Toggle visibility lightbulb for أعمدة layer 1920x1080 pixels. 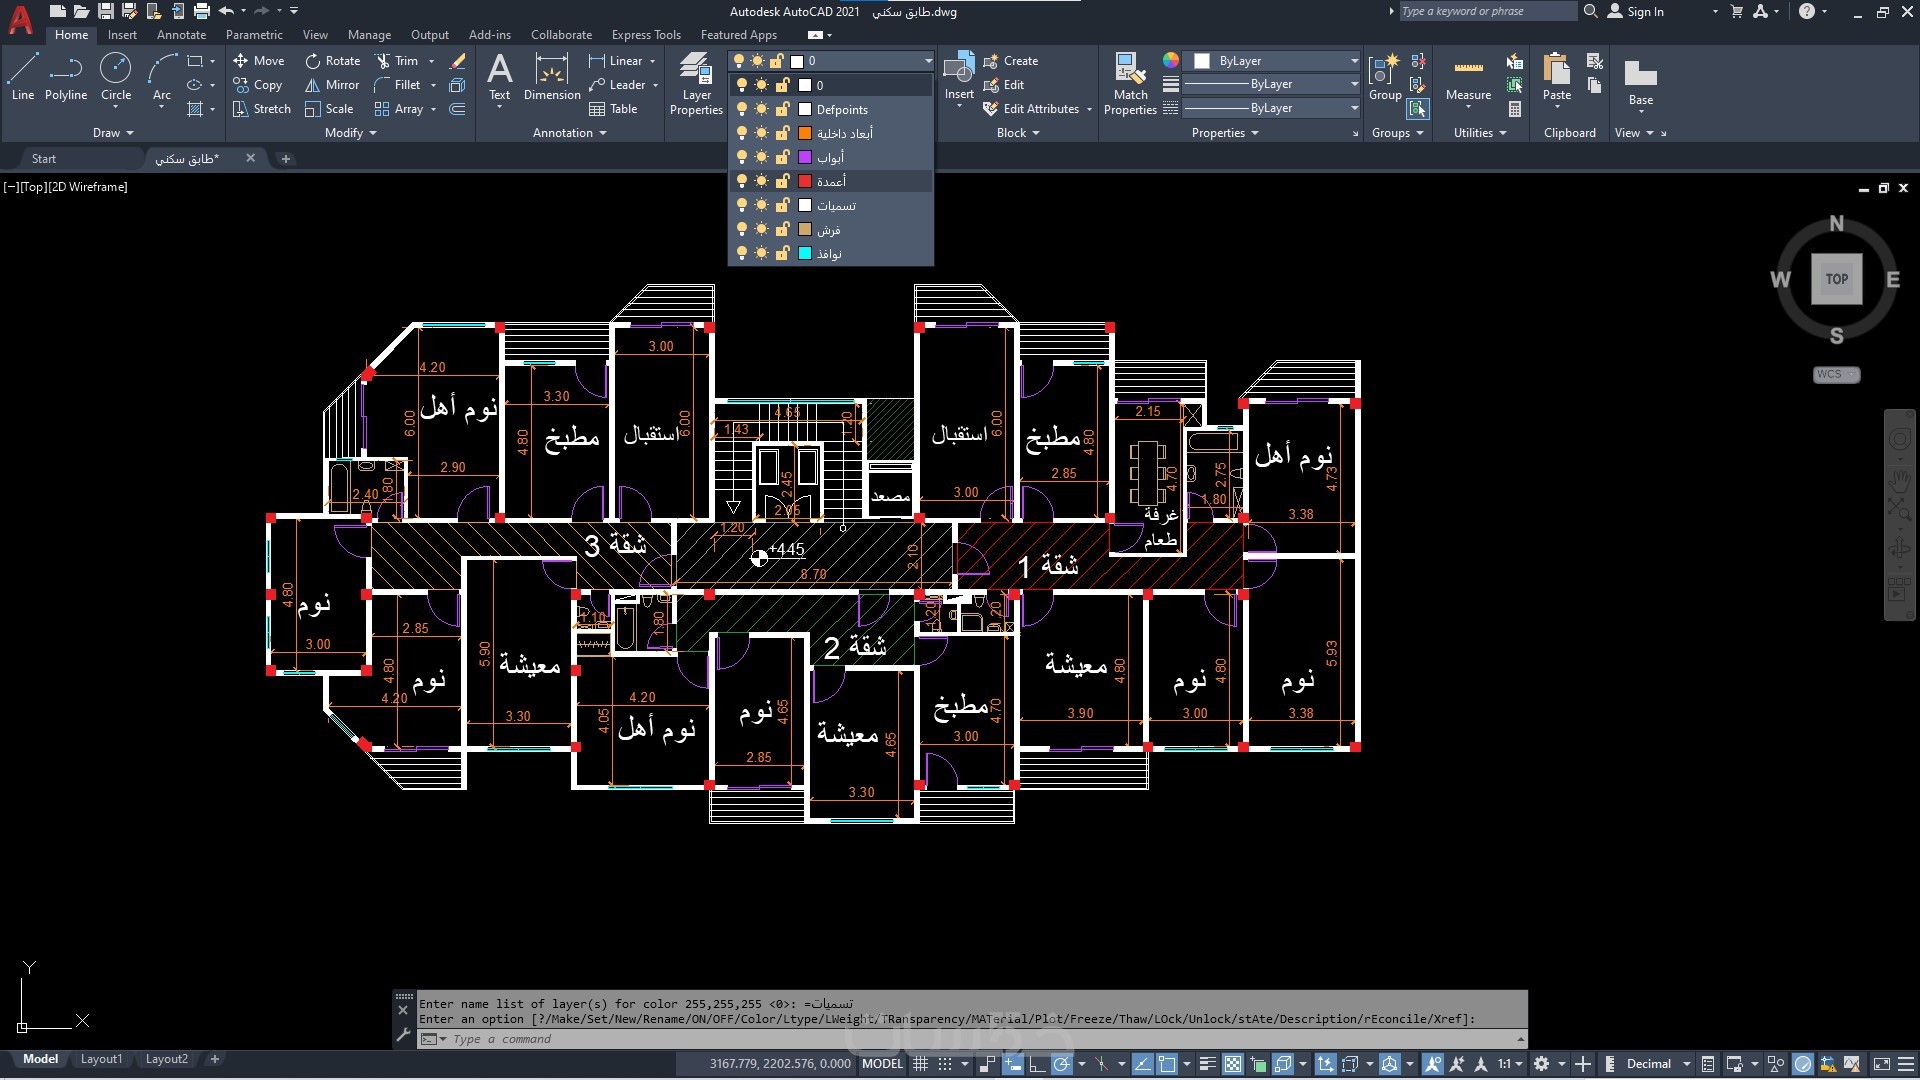(742, 181)
